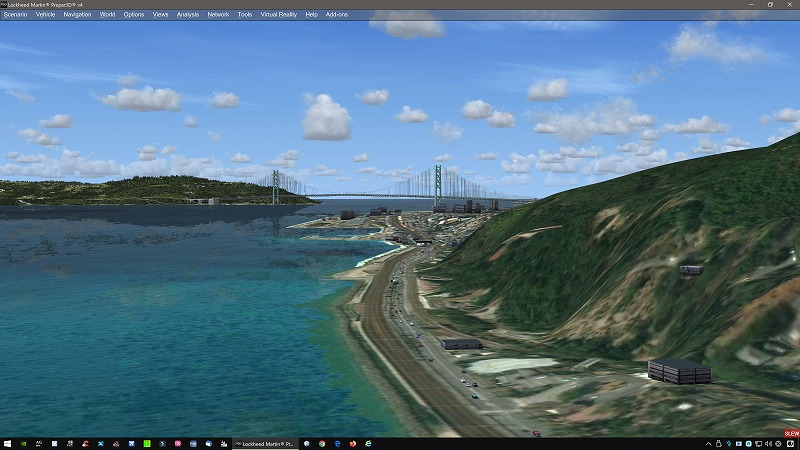Image resolution: width=800 pixels, height=450 pixels.
Task: Click the volume speaker tray icon
Action: 768,444
